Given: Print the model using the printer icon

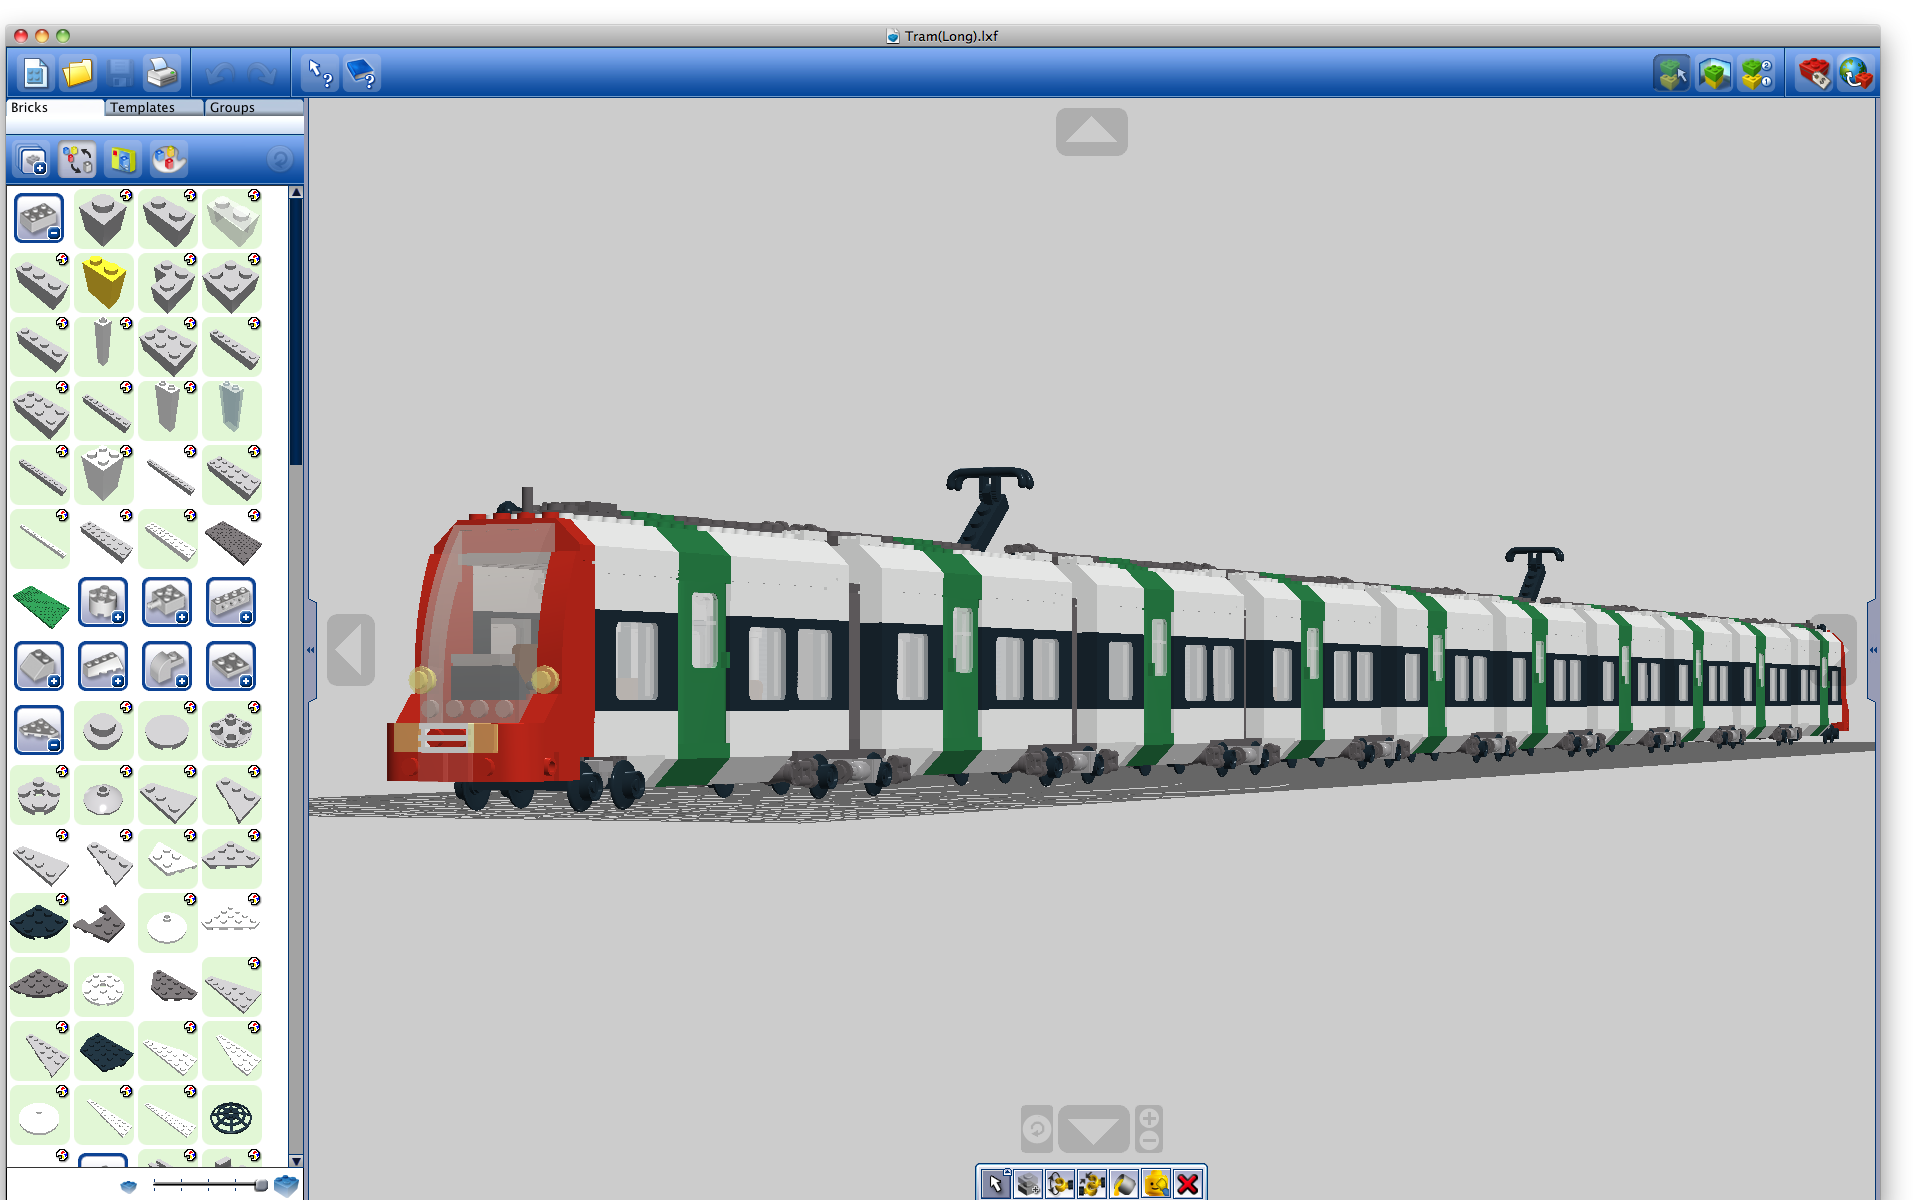Looking at the screenshot, I should click(x=161, y=73).
